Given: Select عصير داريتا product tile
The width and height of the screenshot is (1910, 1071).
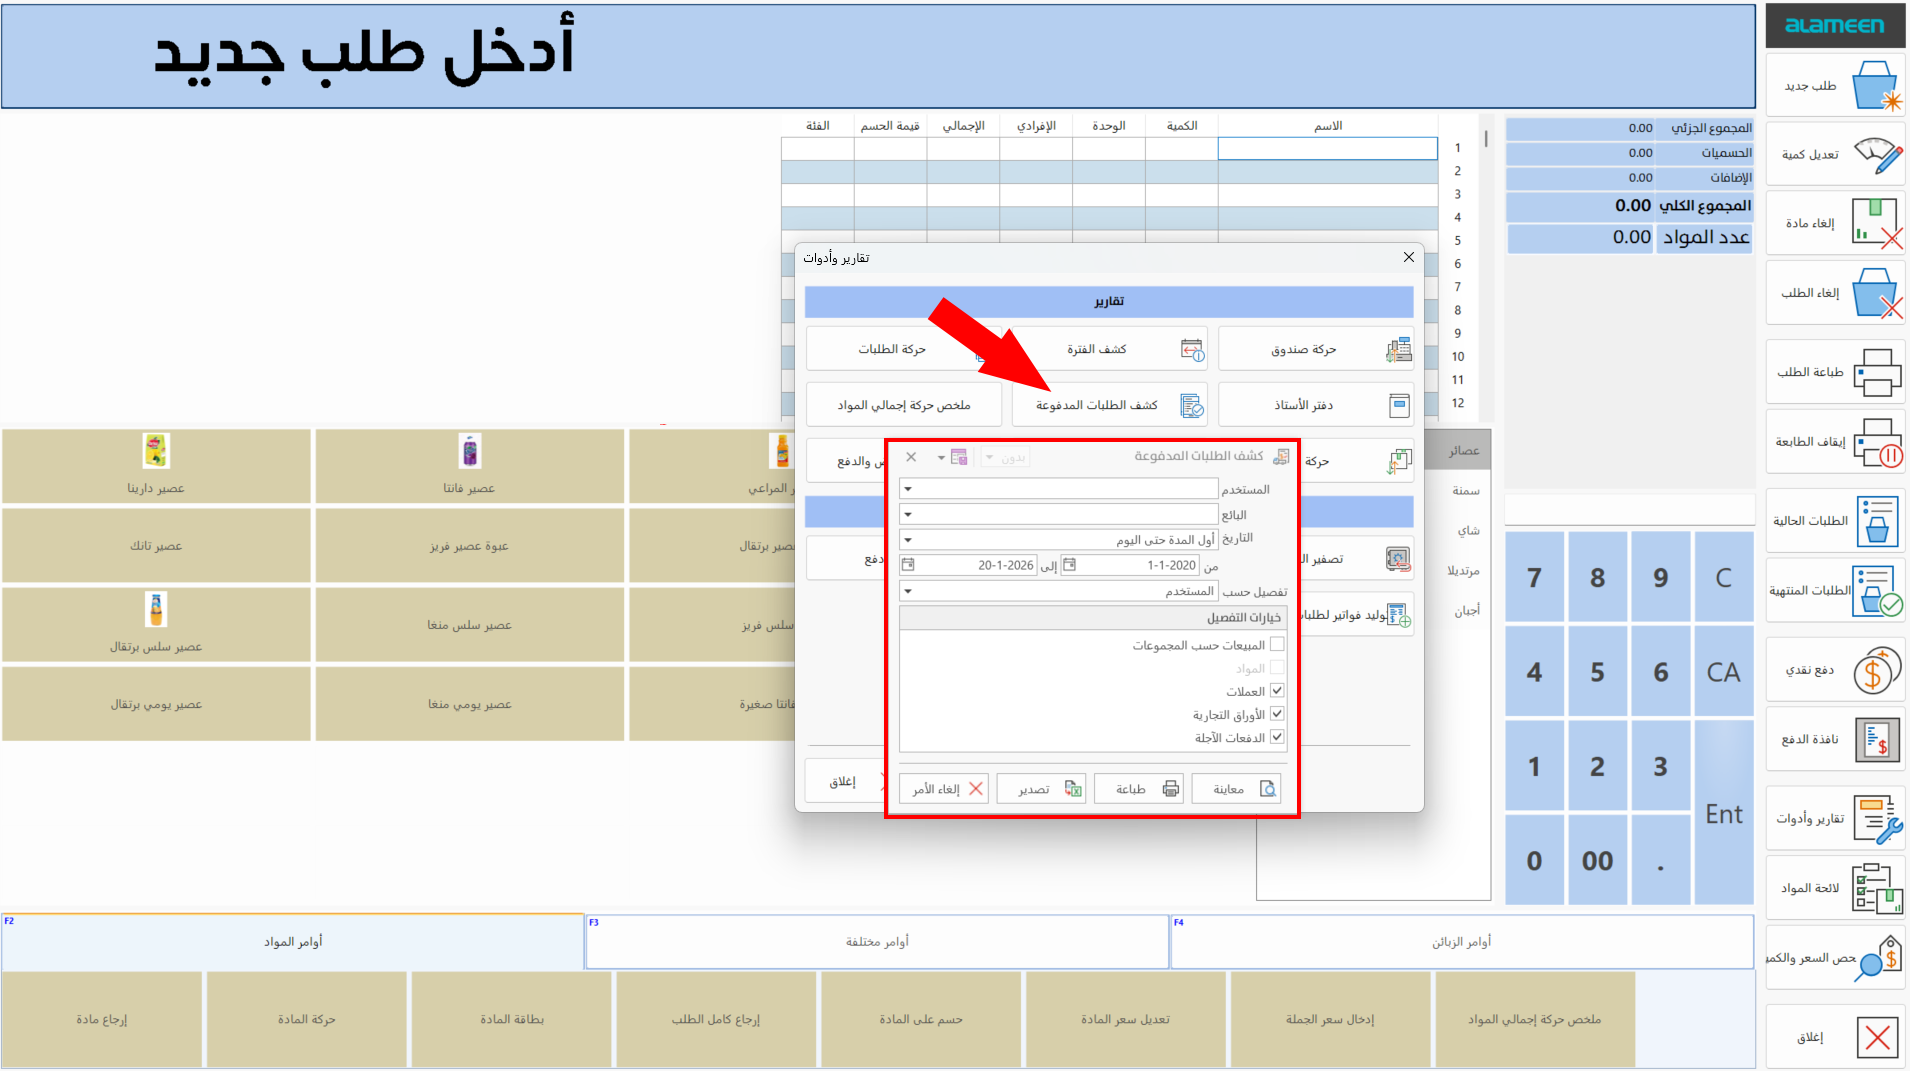Looking at the screenshot, I should coord(156,466).
